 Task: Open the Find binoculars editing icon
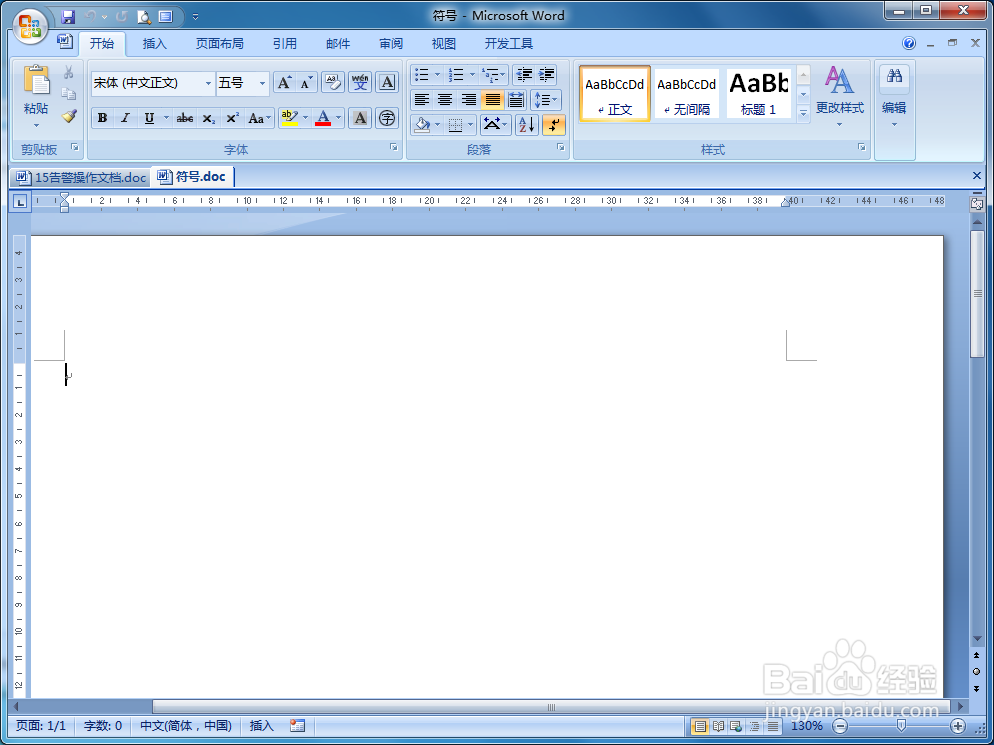tap(894, 77)
